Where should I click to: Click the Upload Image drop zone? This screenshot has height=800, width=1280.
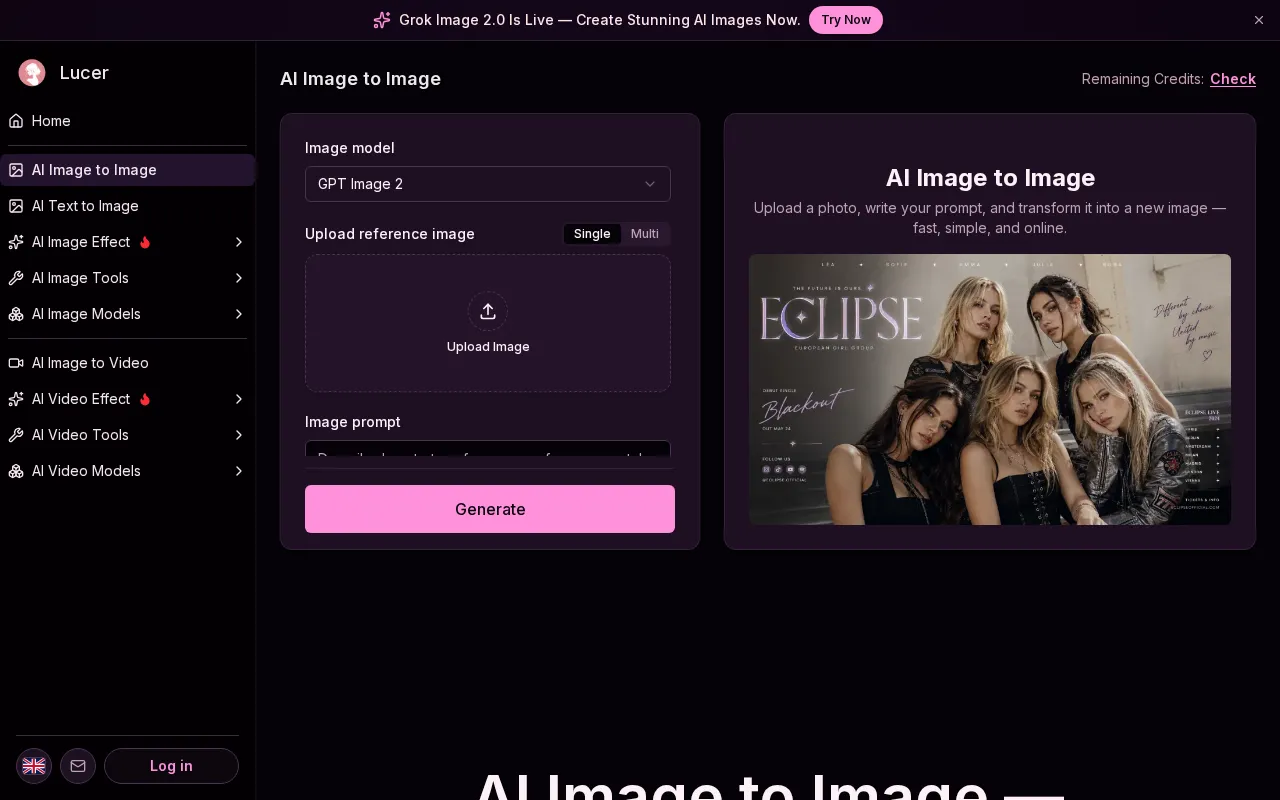coord(488,323)
